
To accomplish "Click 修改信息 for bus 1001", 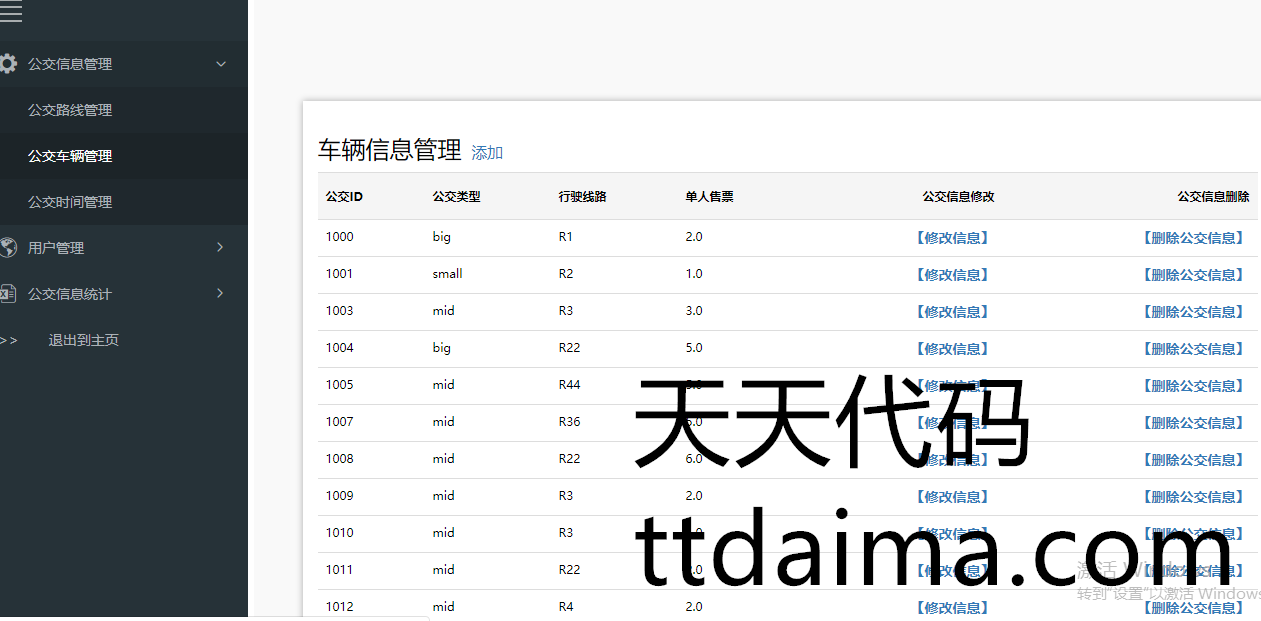I will tap(952, 275).
